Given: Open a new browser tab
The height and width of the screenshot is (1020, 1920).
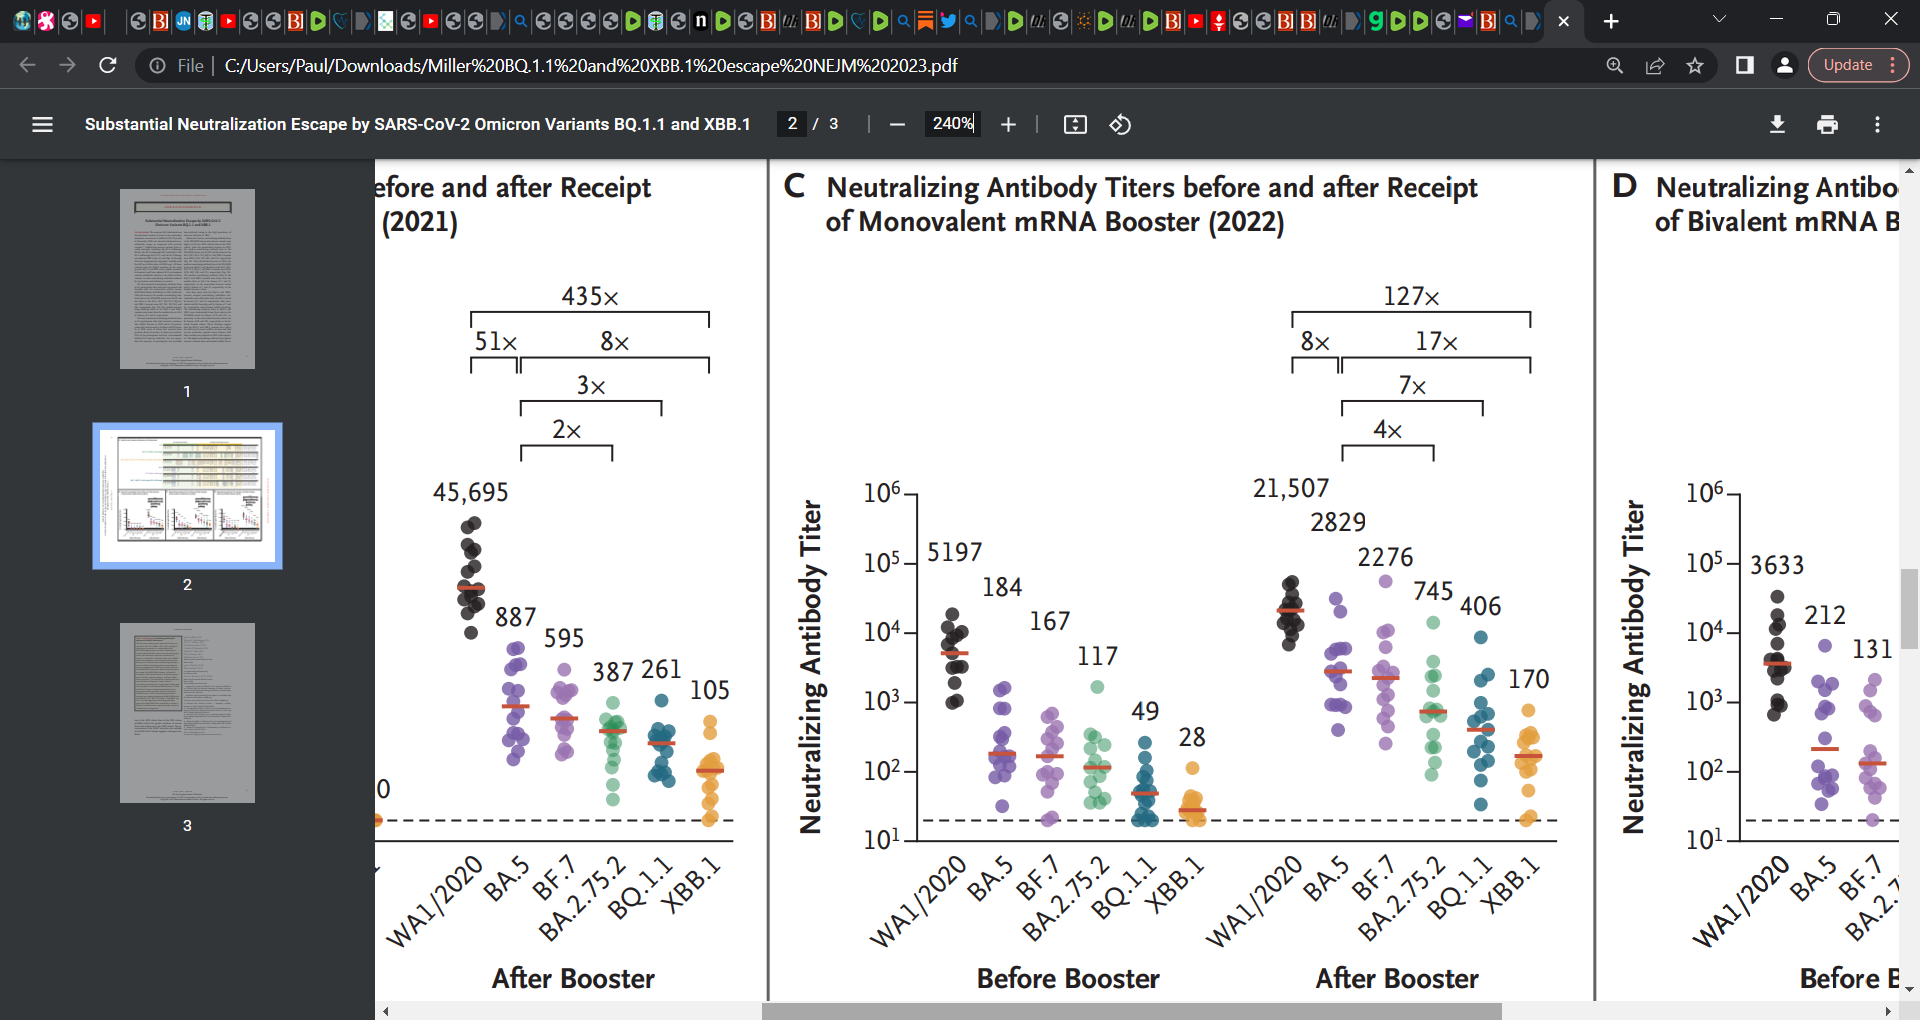Looking at the screenshot, I should tap(1611, 21).
